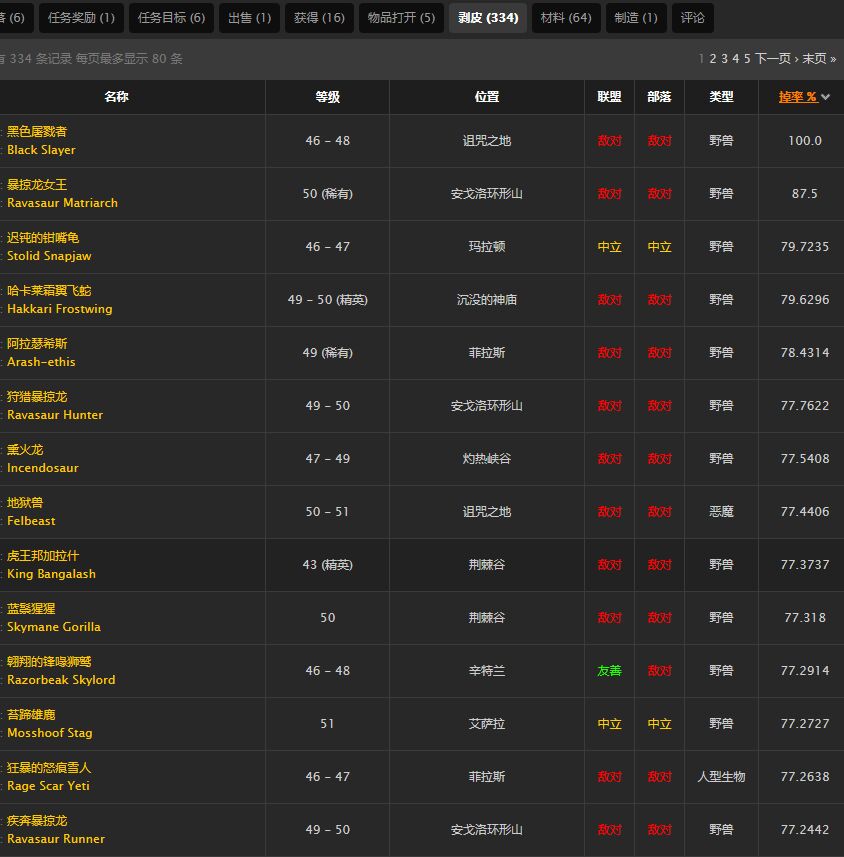
Task: View the Razorbeak Skylord creature
Action: click(61, 680)
